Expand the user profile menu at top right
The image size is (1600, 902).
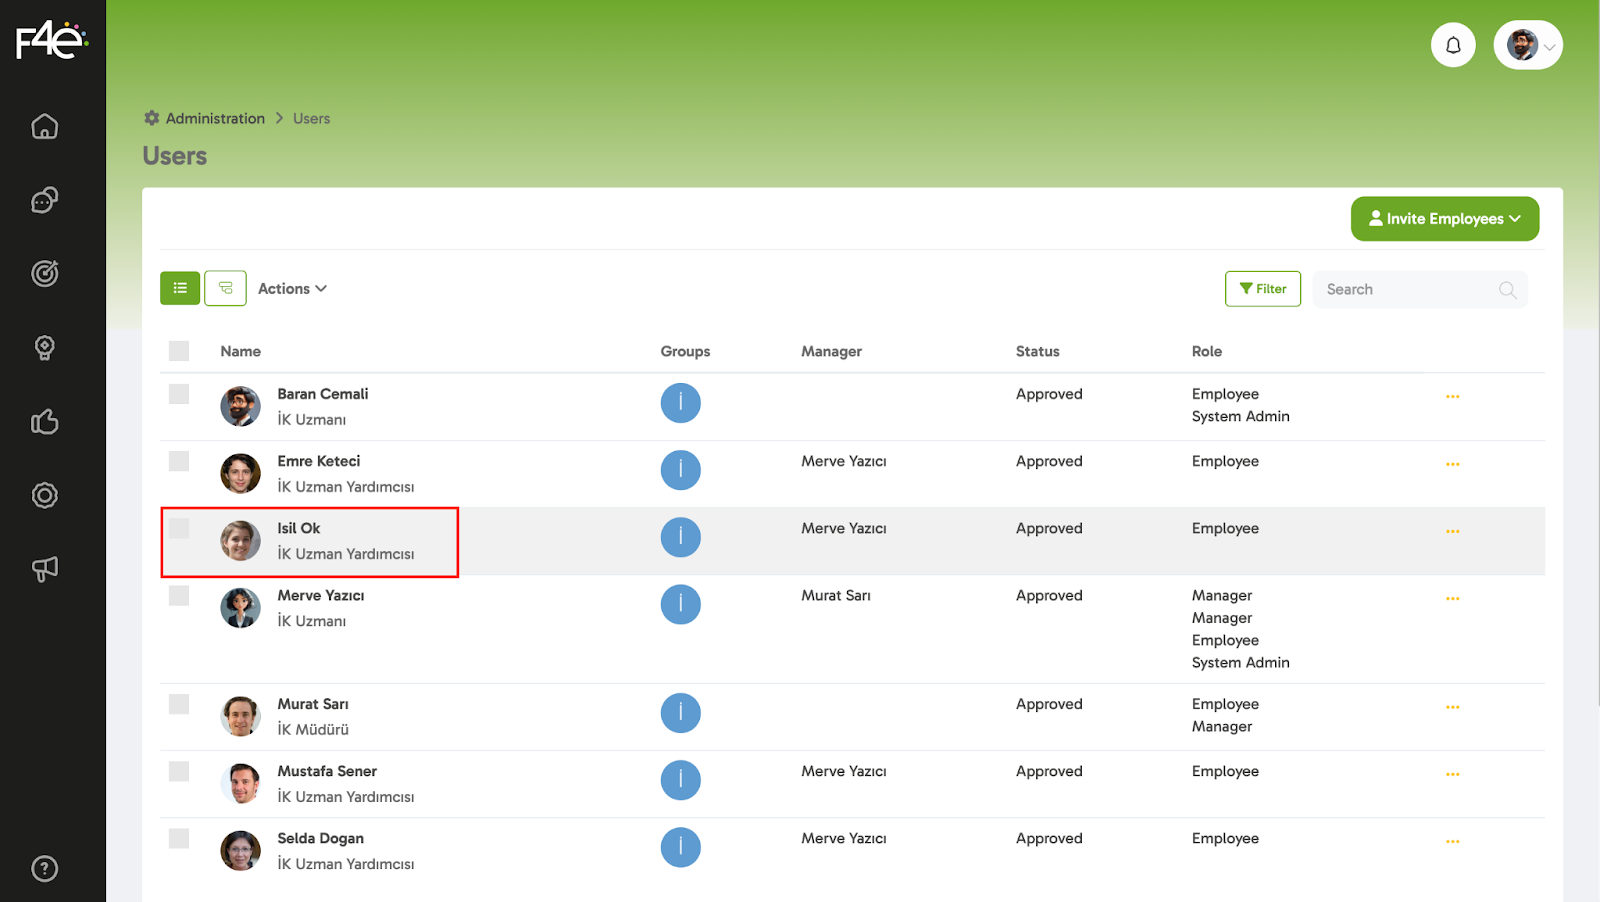coord(1528,45)
